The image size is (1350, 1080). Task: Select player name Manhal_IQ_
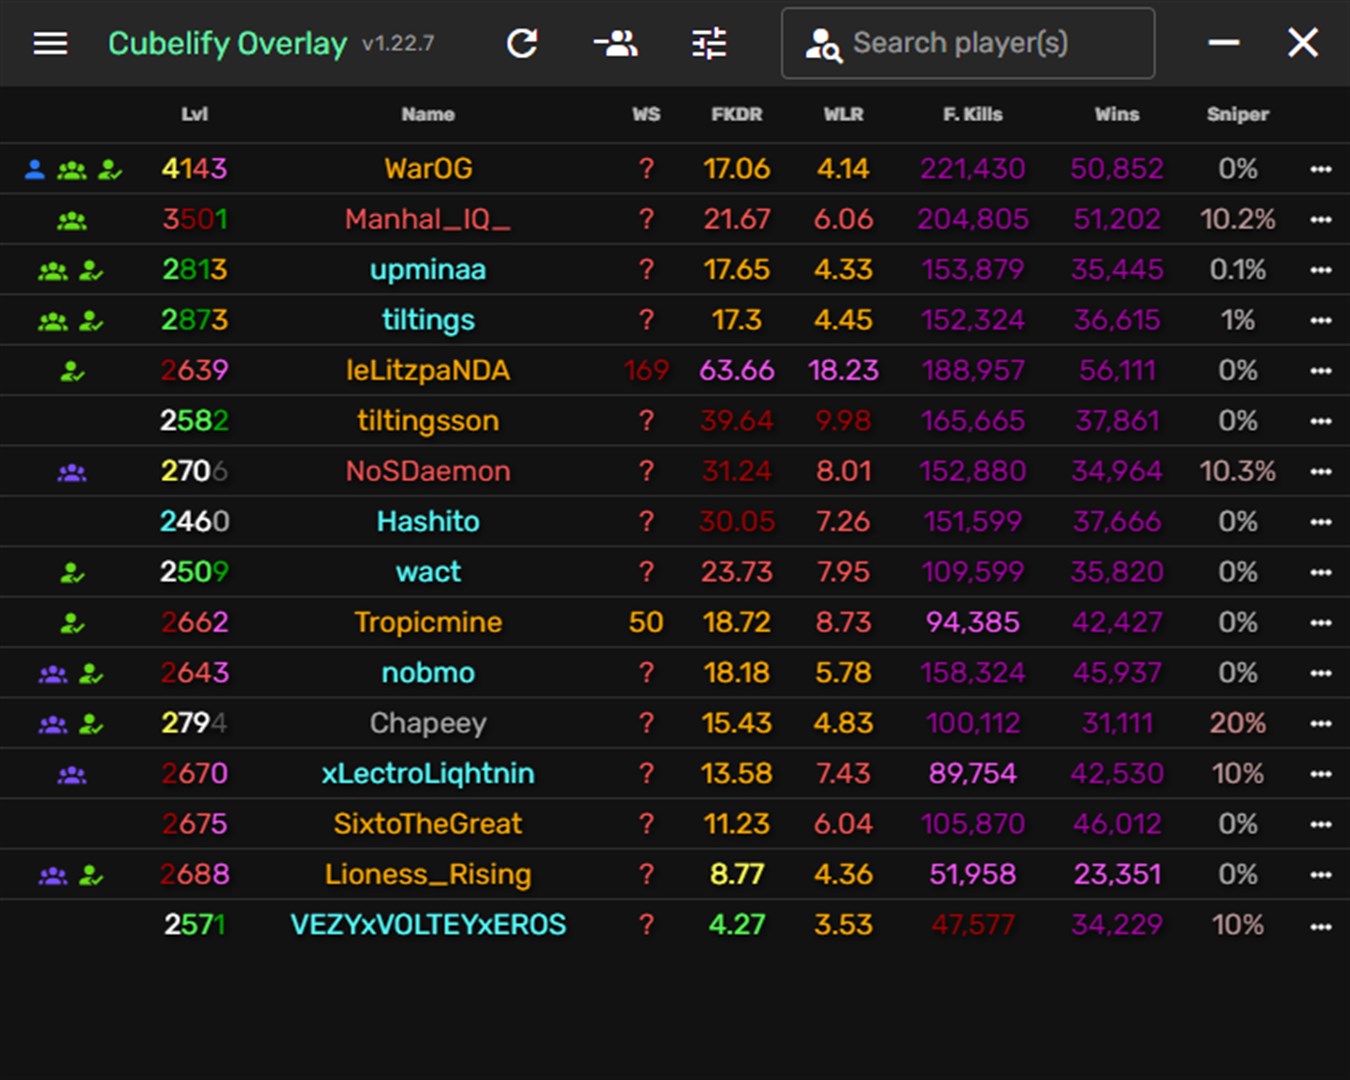coord(428,219)
